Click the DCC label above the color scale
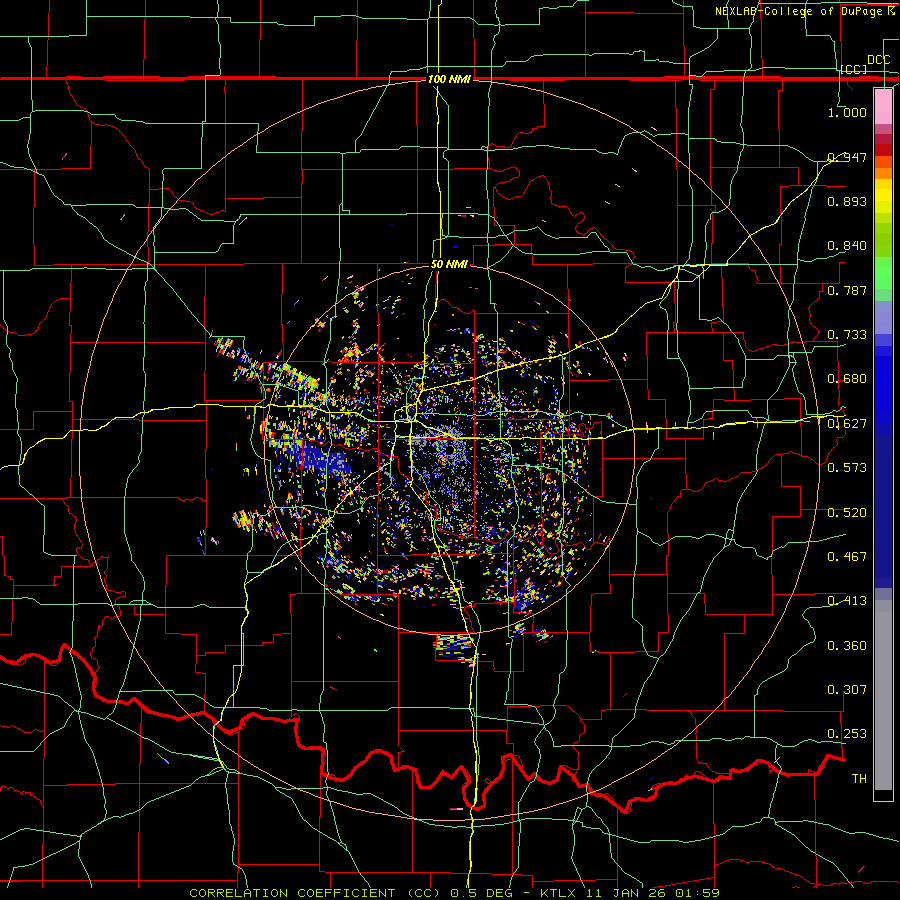Screen dimensions: 900x900 pos(878,60)
